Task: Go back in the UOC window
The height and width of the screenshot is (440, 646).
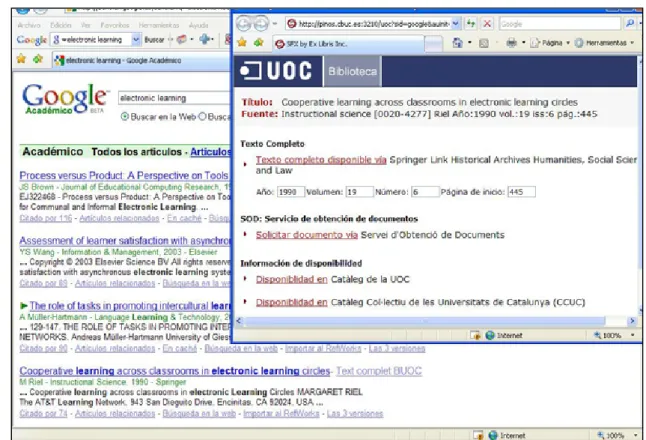Action: tap(243, 24)
